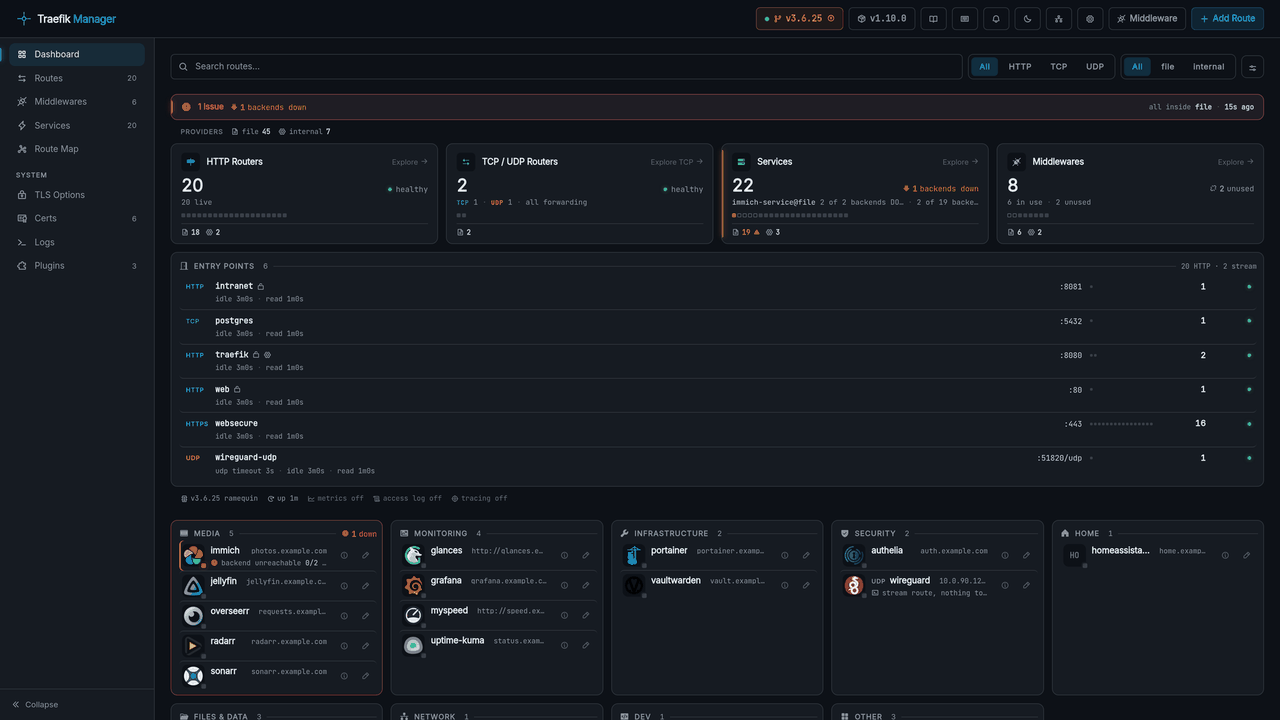Explore the Services card
This screenshot has height=720, width=1280.
click(x=960, y=162)
